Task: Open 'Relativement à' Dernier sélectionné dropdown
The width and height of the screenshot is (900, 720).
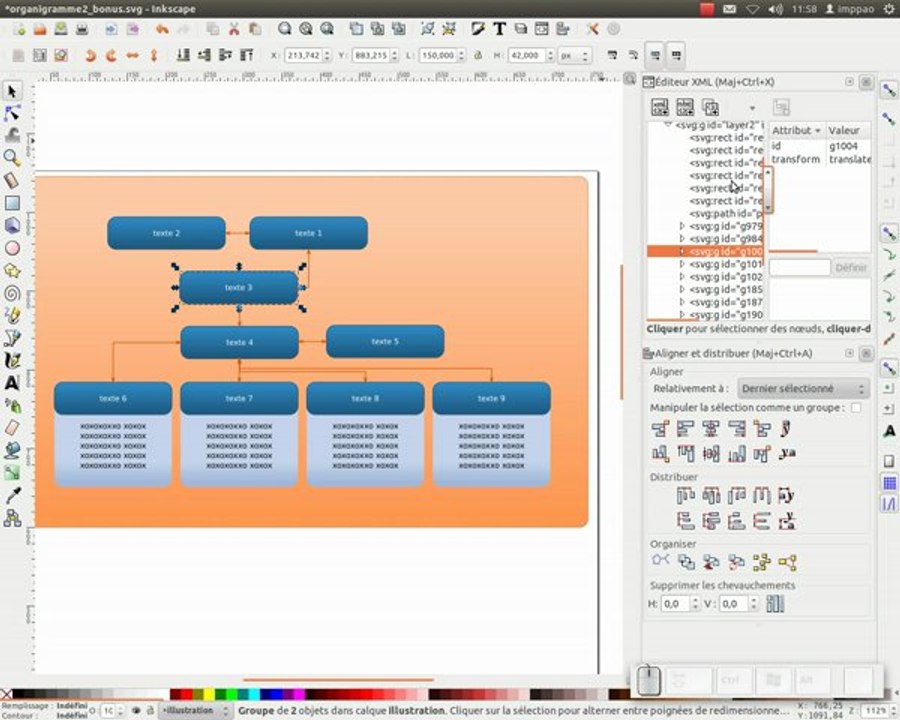Action: 803,389
